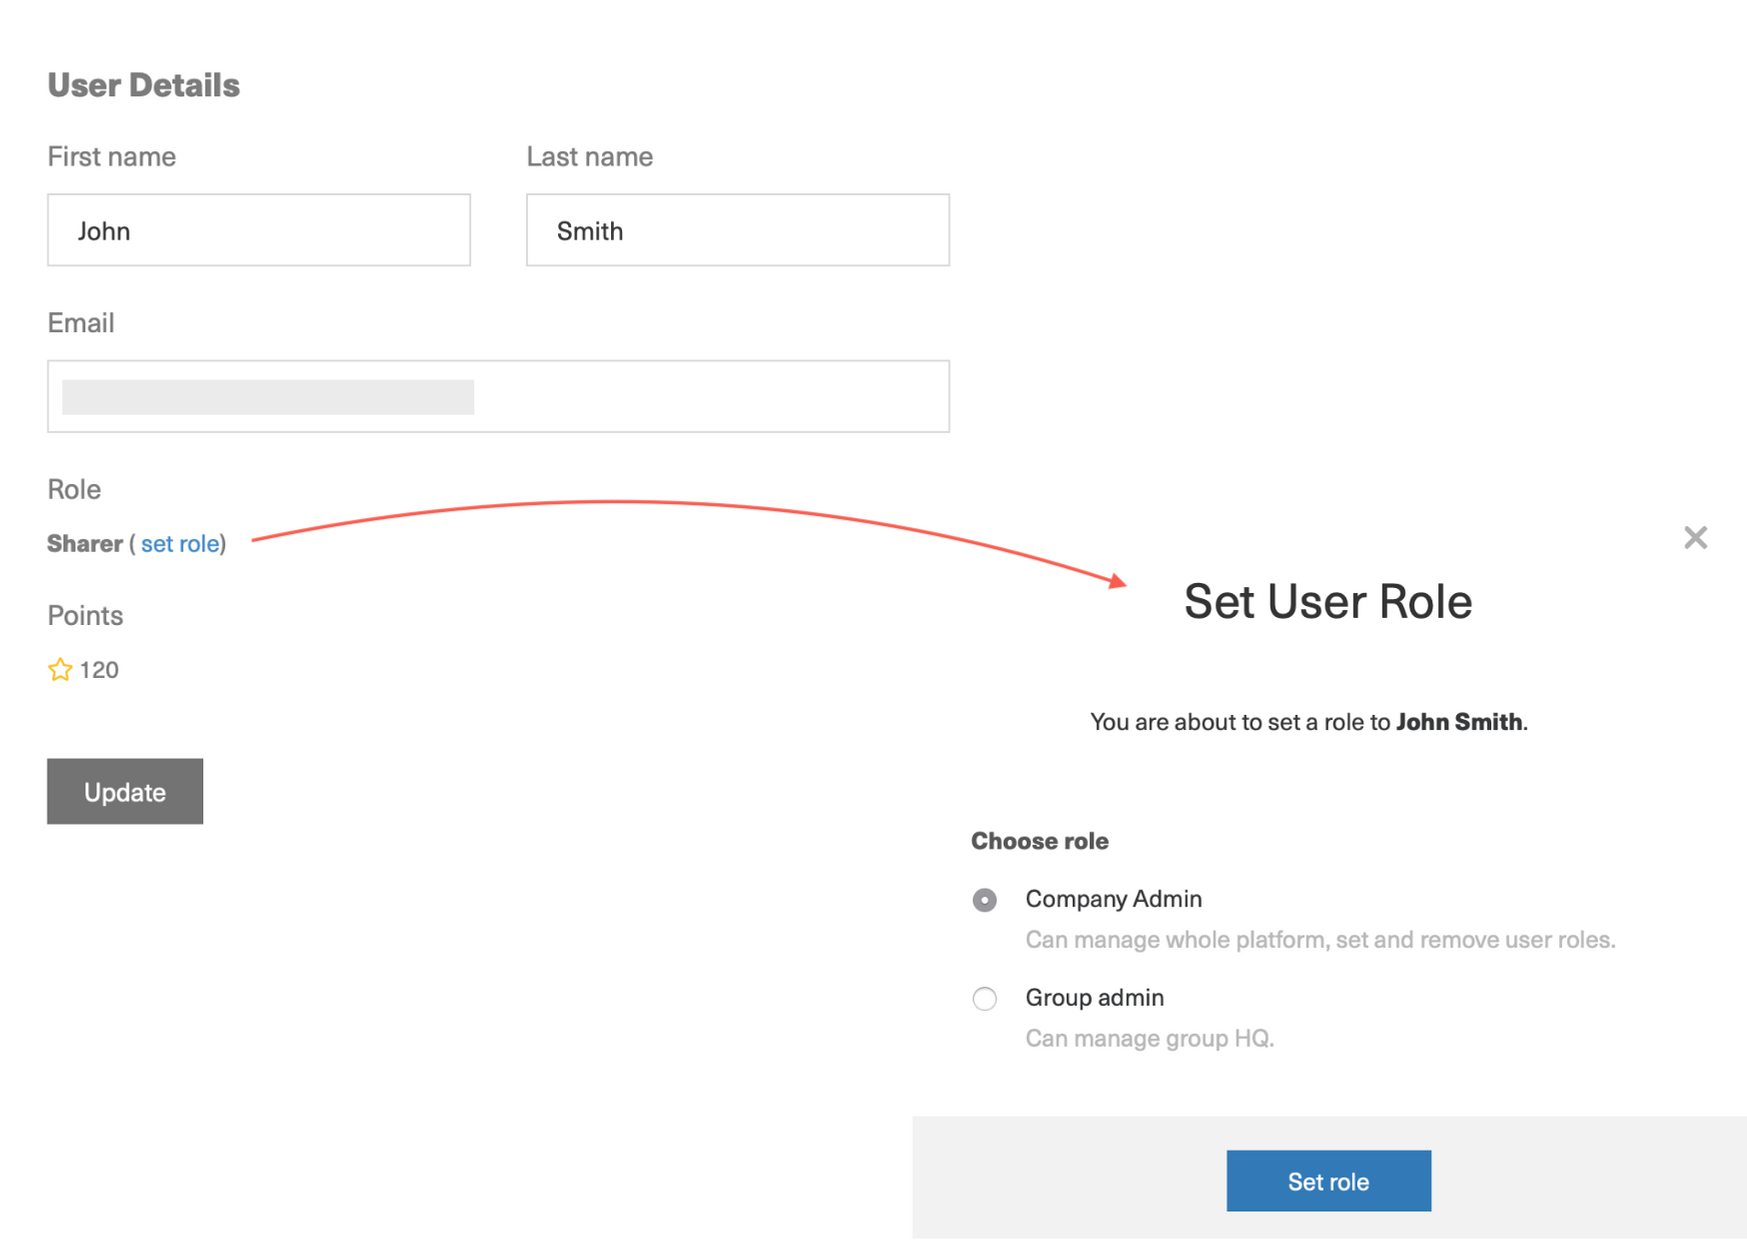Click the Update button
1747x1240 pixels.
(x=125, y=791)
